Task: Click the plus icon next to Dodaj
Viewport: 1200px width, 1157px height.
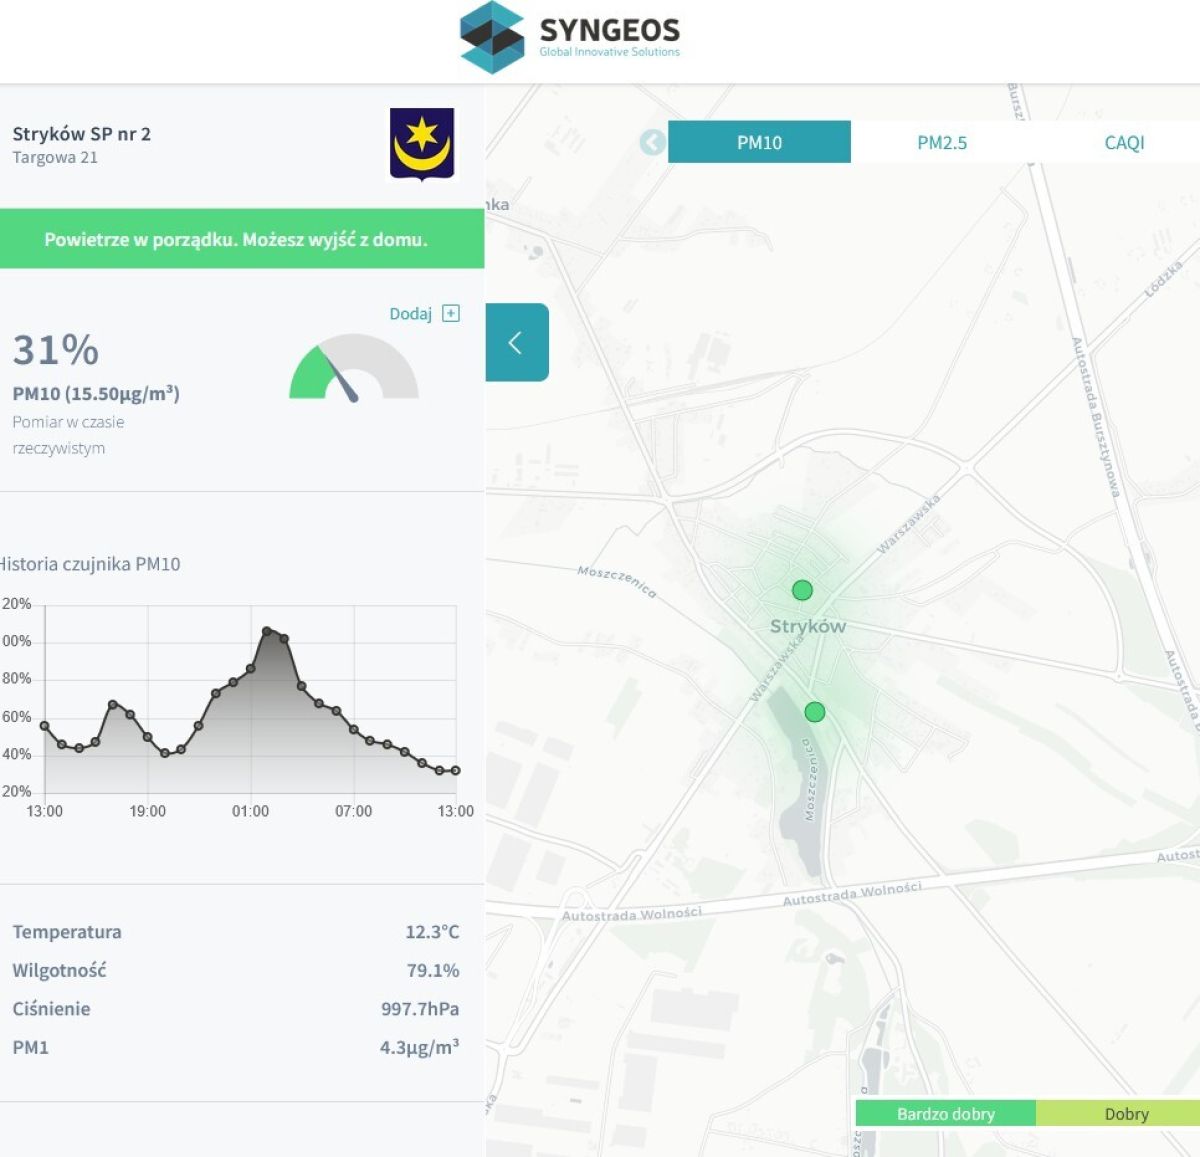Action: tap(451, 314)
